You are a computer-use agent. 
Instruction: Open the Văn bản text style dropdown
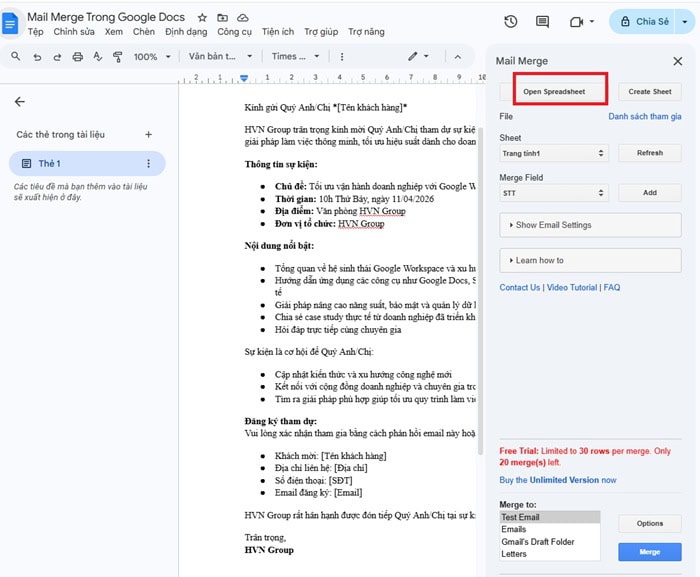(x=220, y=56)
